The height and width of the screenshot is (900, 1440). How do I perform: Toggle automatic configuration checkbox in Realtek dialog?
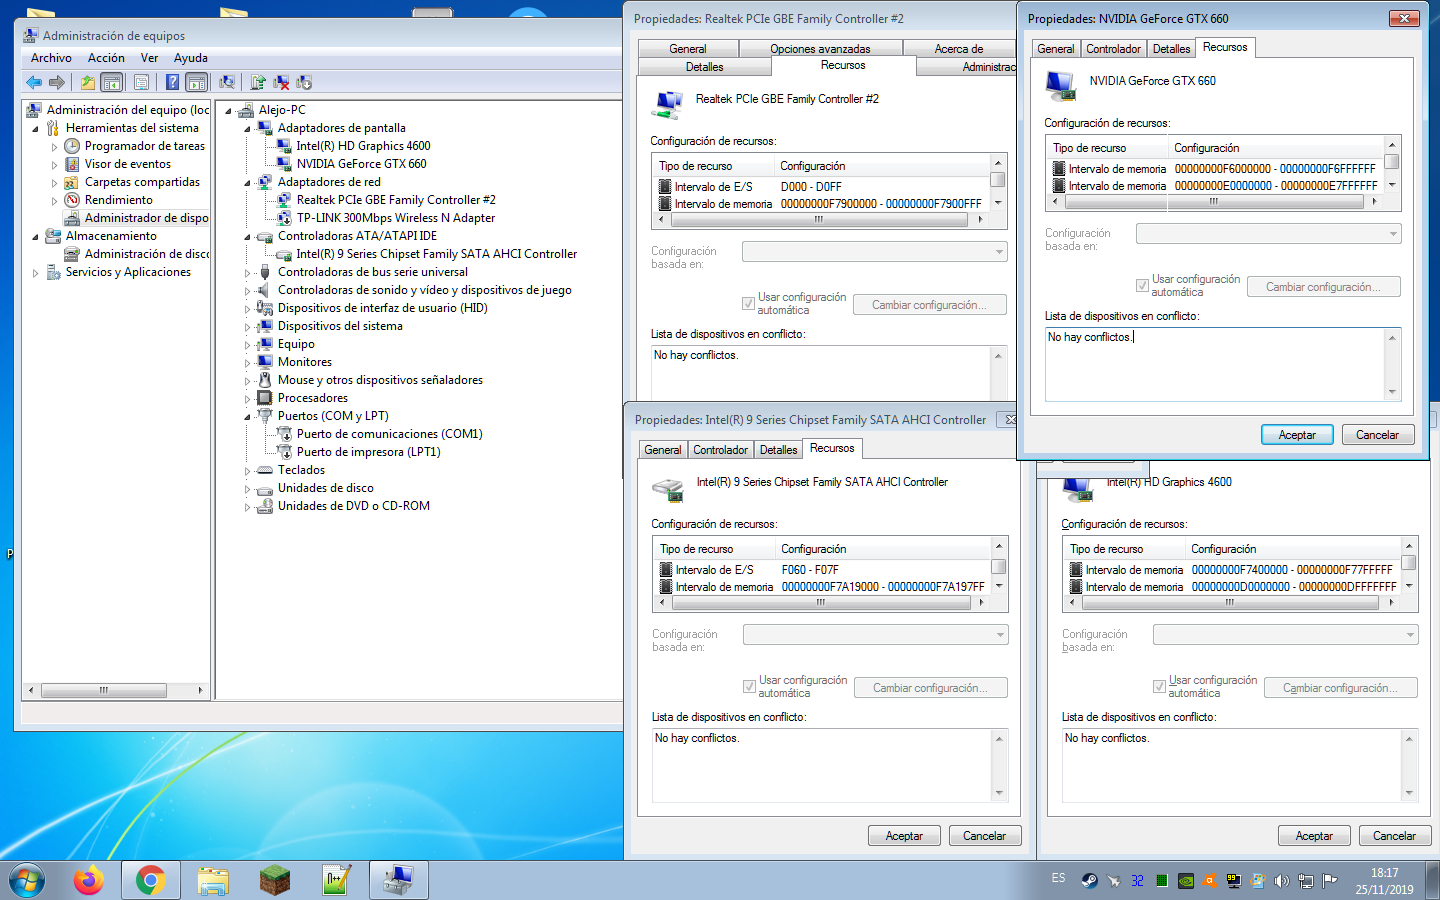tap(748, 303)
